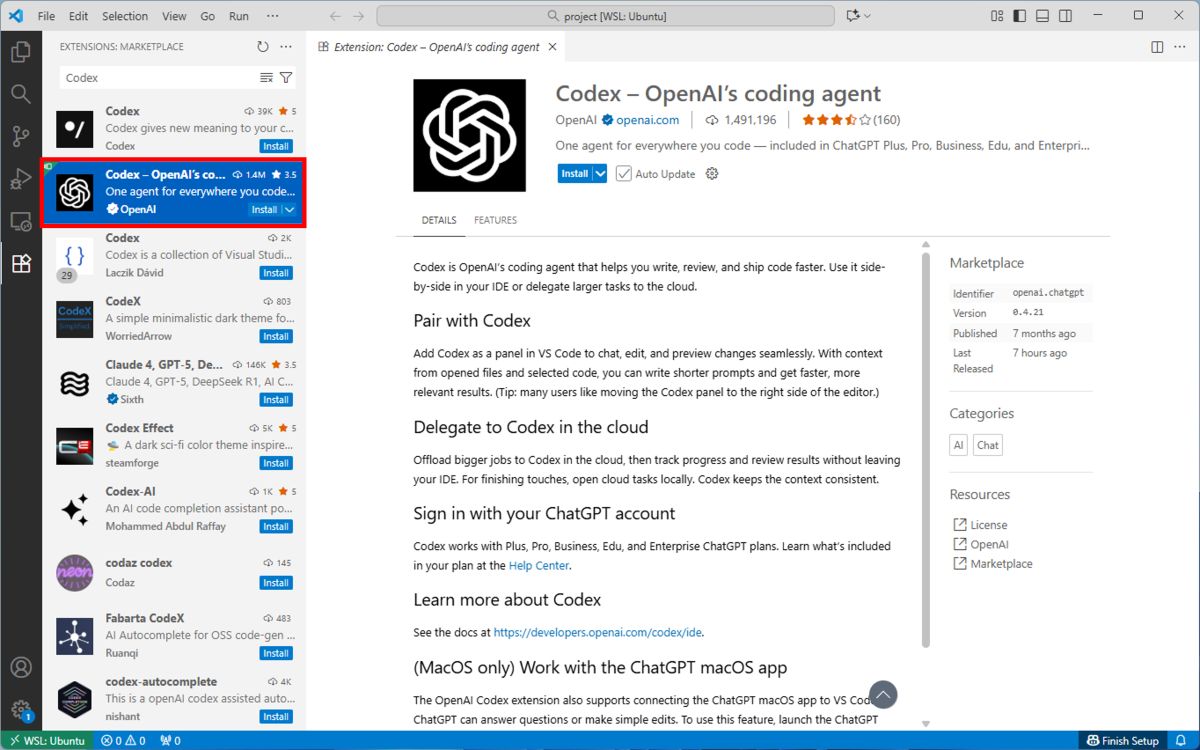This screenshot has width=1200, height=750.
Task: Open Remote Explorer icon
Action: (21, 222)
